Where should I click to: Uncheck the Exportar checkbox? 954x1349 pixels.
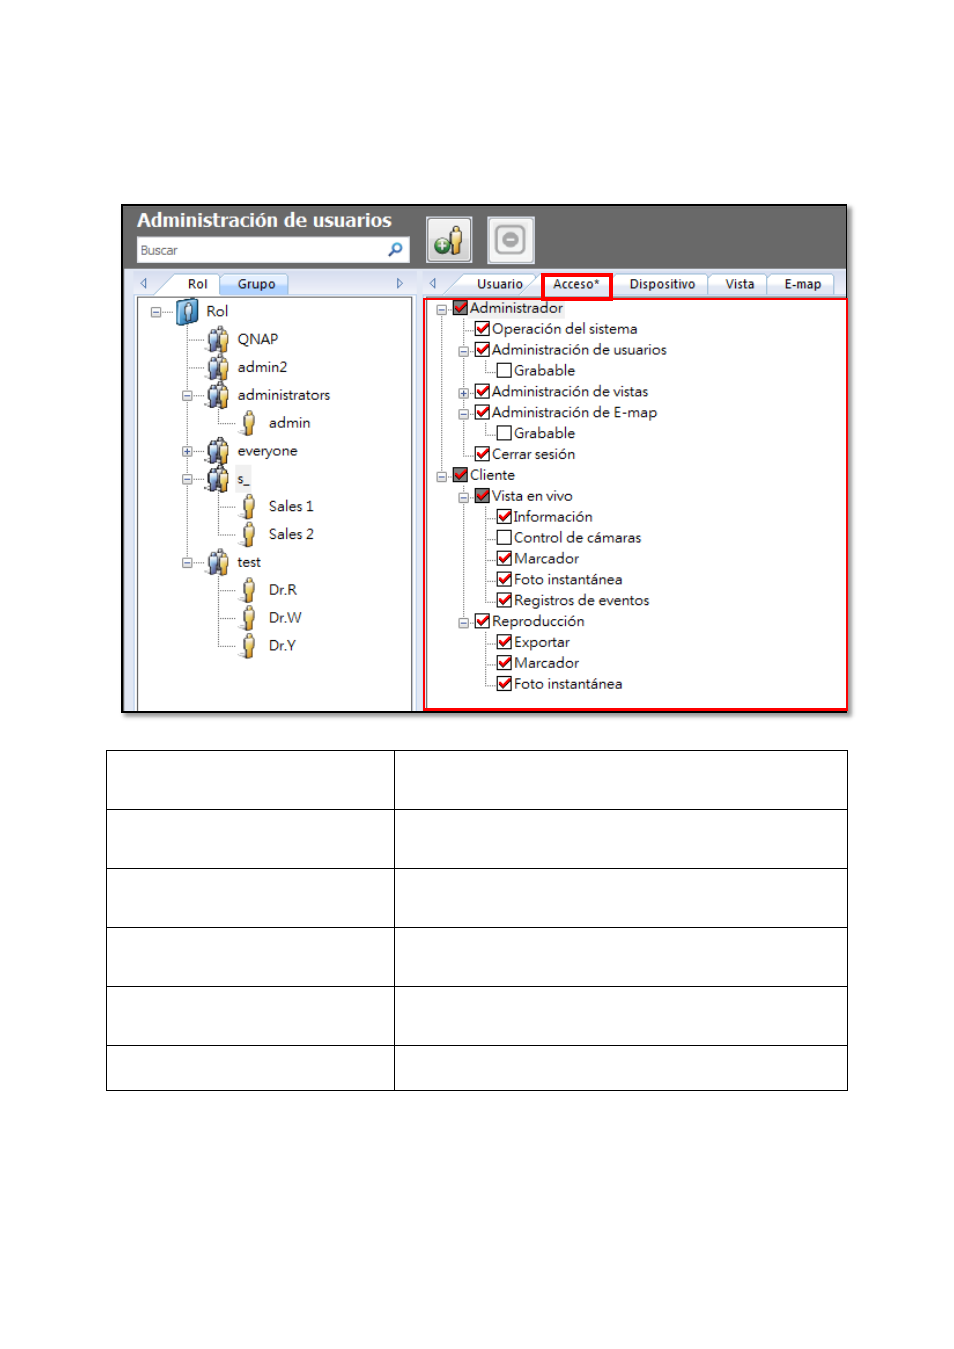tap(504, 642)
